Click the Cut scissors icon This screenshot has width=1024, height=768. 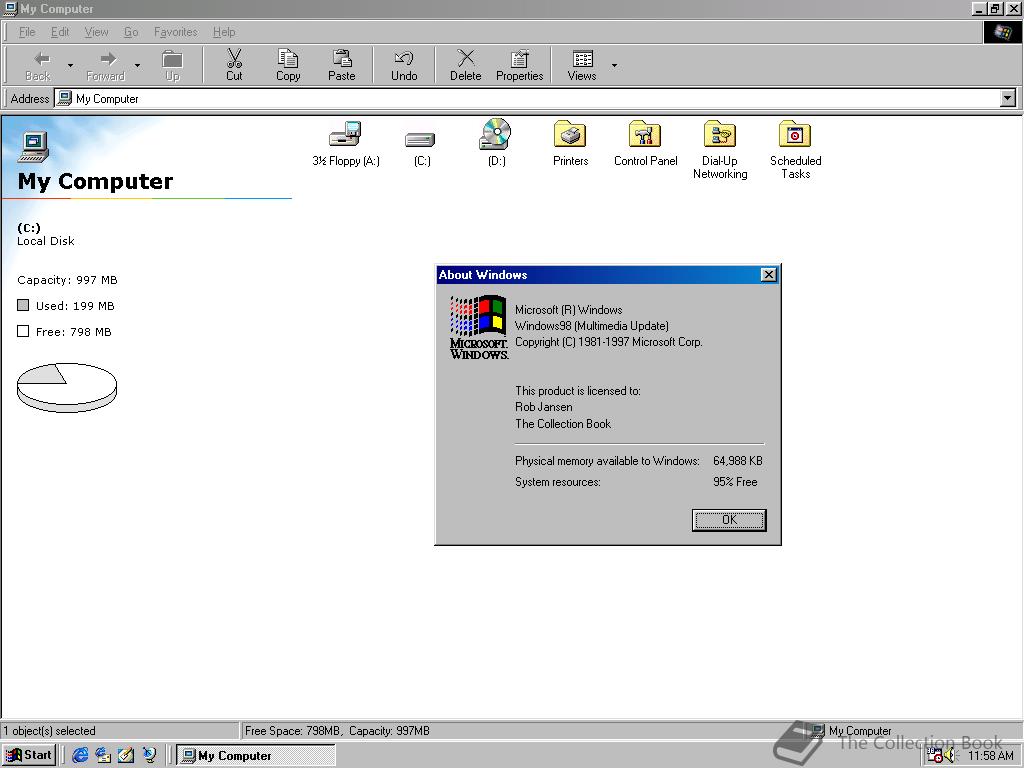tap(234, 59)
